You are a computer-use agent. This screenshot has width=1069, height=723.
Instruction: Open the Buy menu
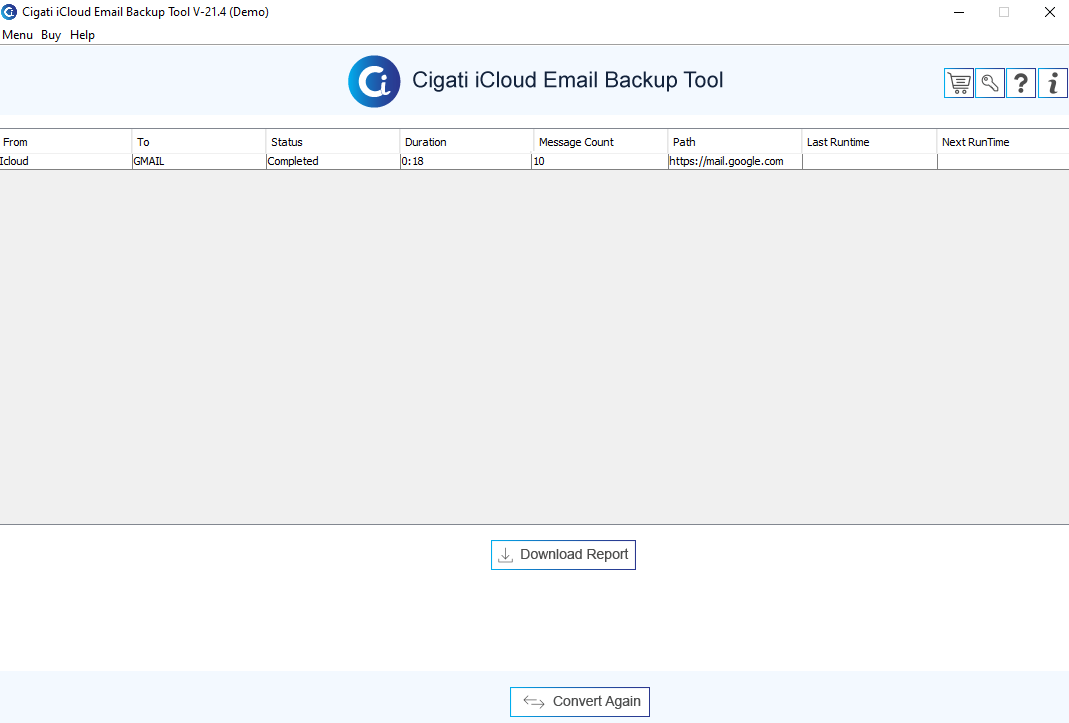[x=51, y=35]
